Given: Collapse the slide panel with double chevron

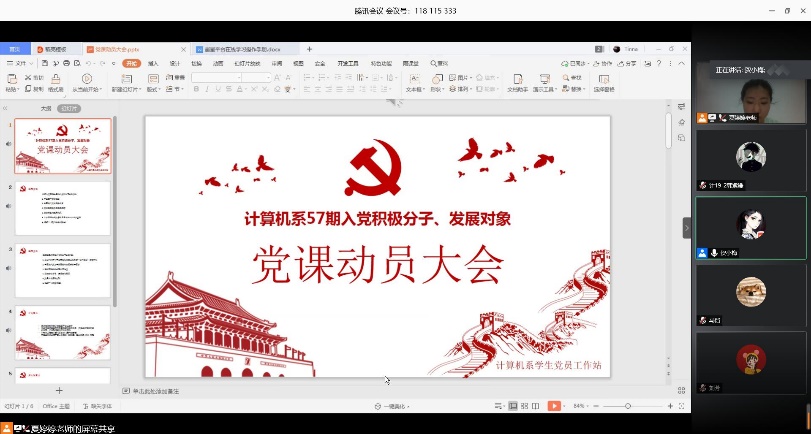Looking at the screenshot, I should 5,109.
